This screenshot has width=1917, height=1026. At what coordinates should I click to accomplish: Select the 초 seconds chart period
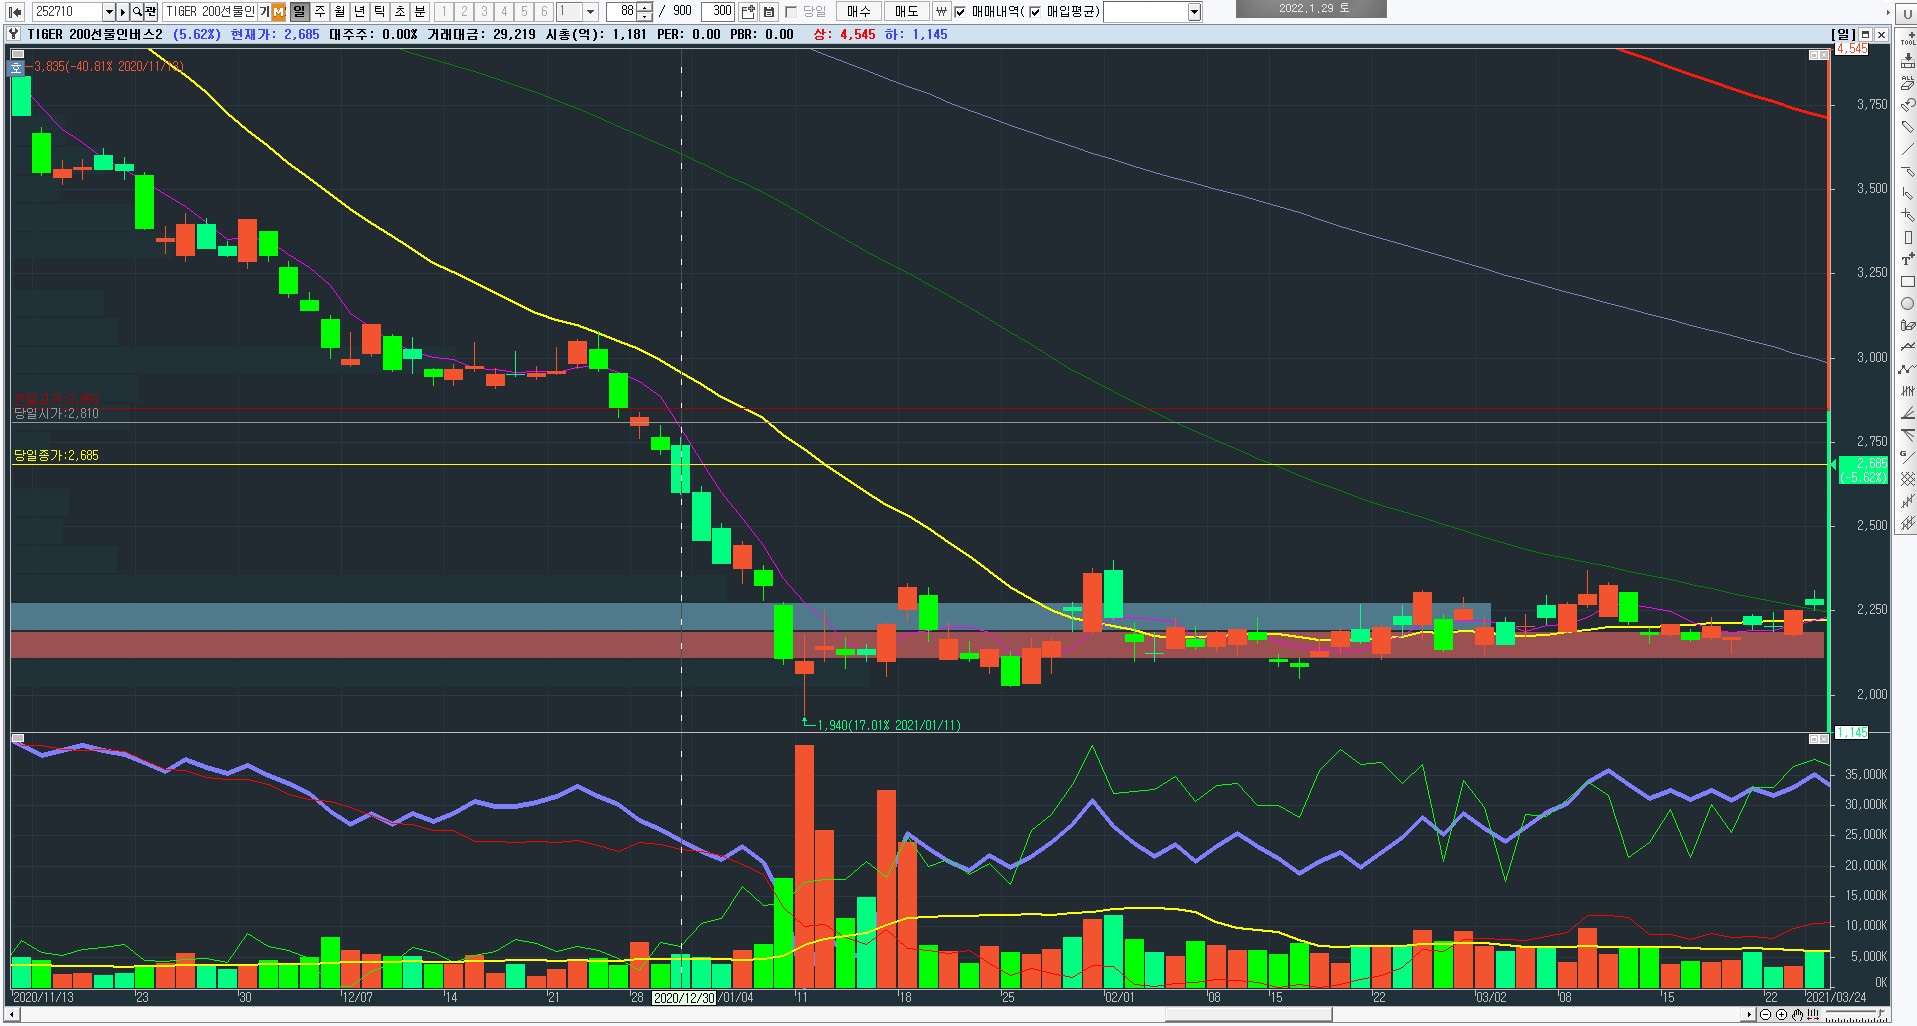tap(400, 11)
